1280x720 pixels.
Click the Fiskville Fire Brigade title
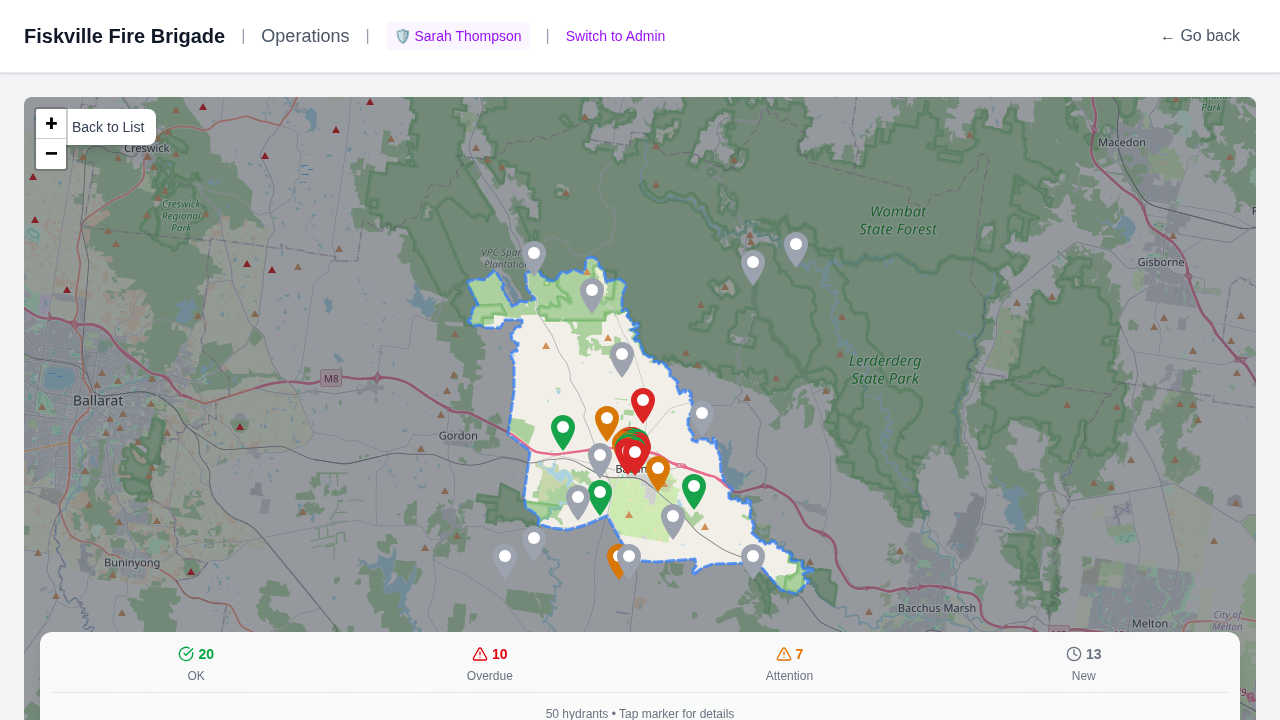coord(124,36)
